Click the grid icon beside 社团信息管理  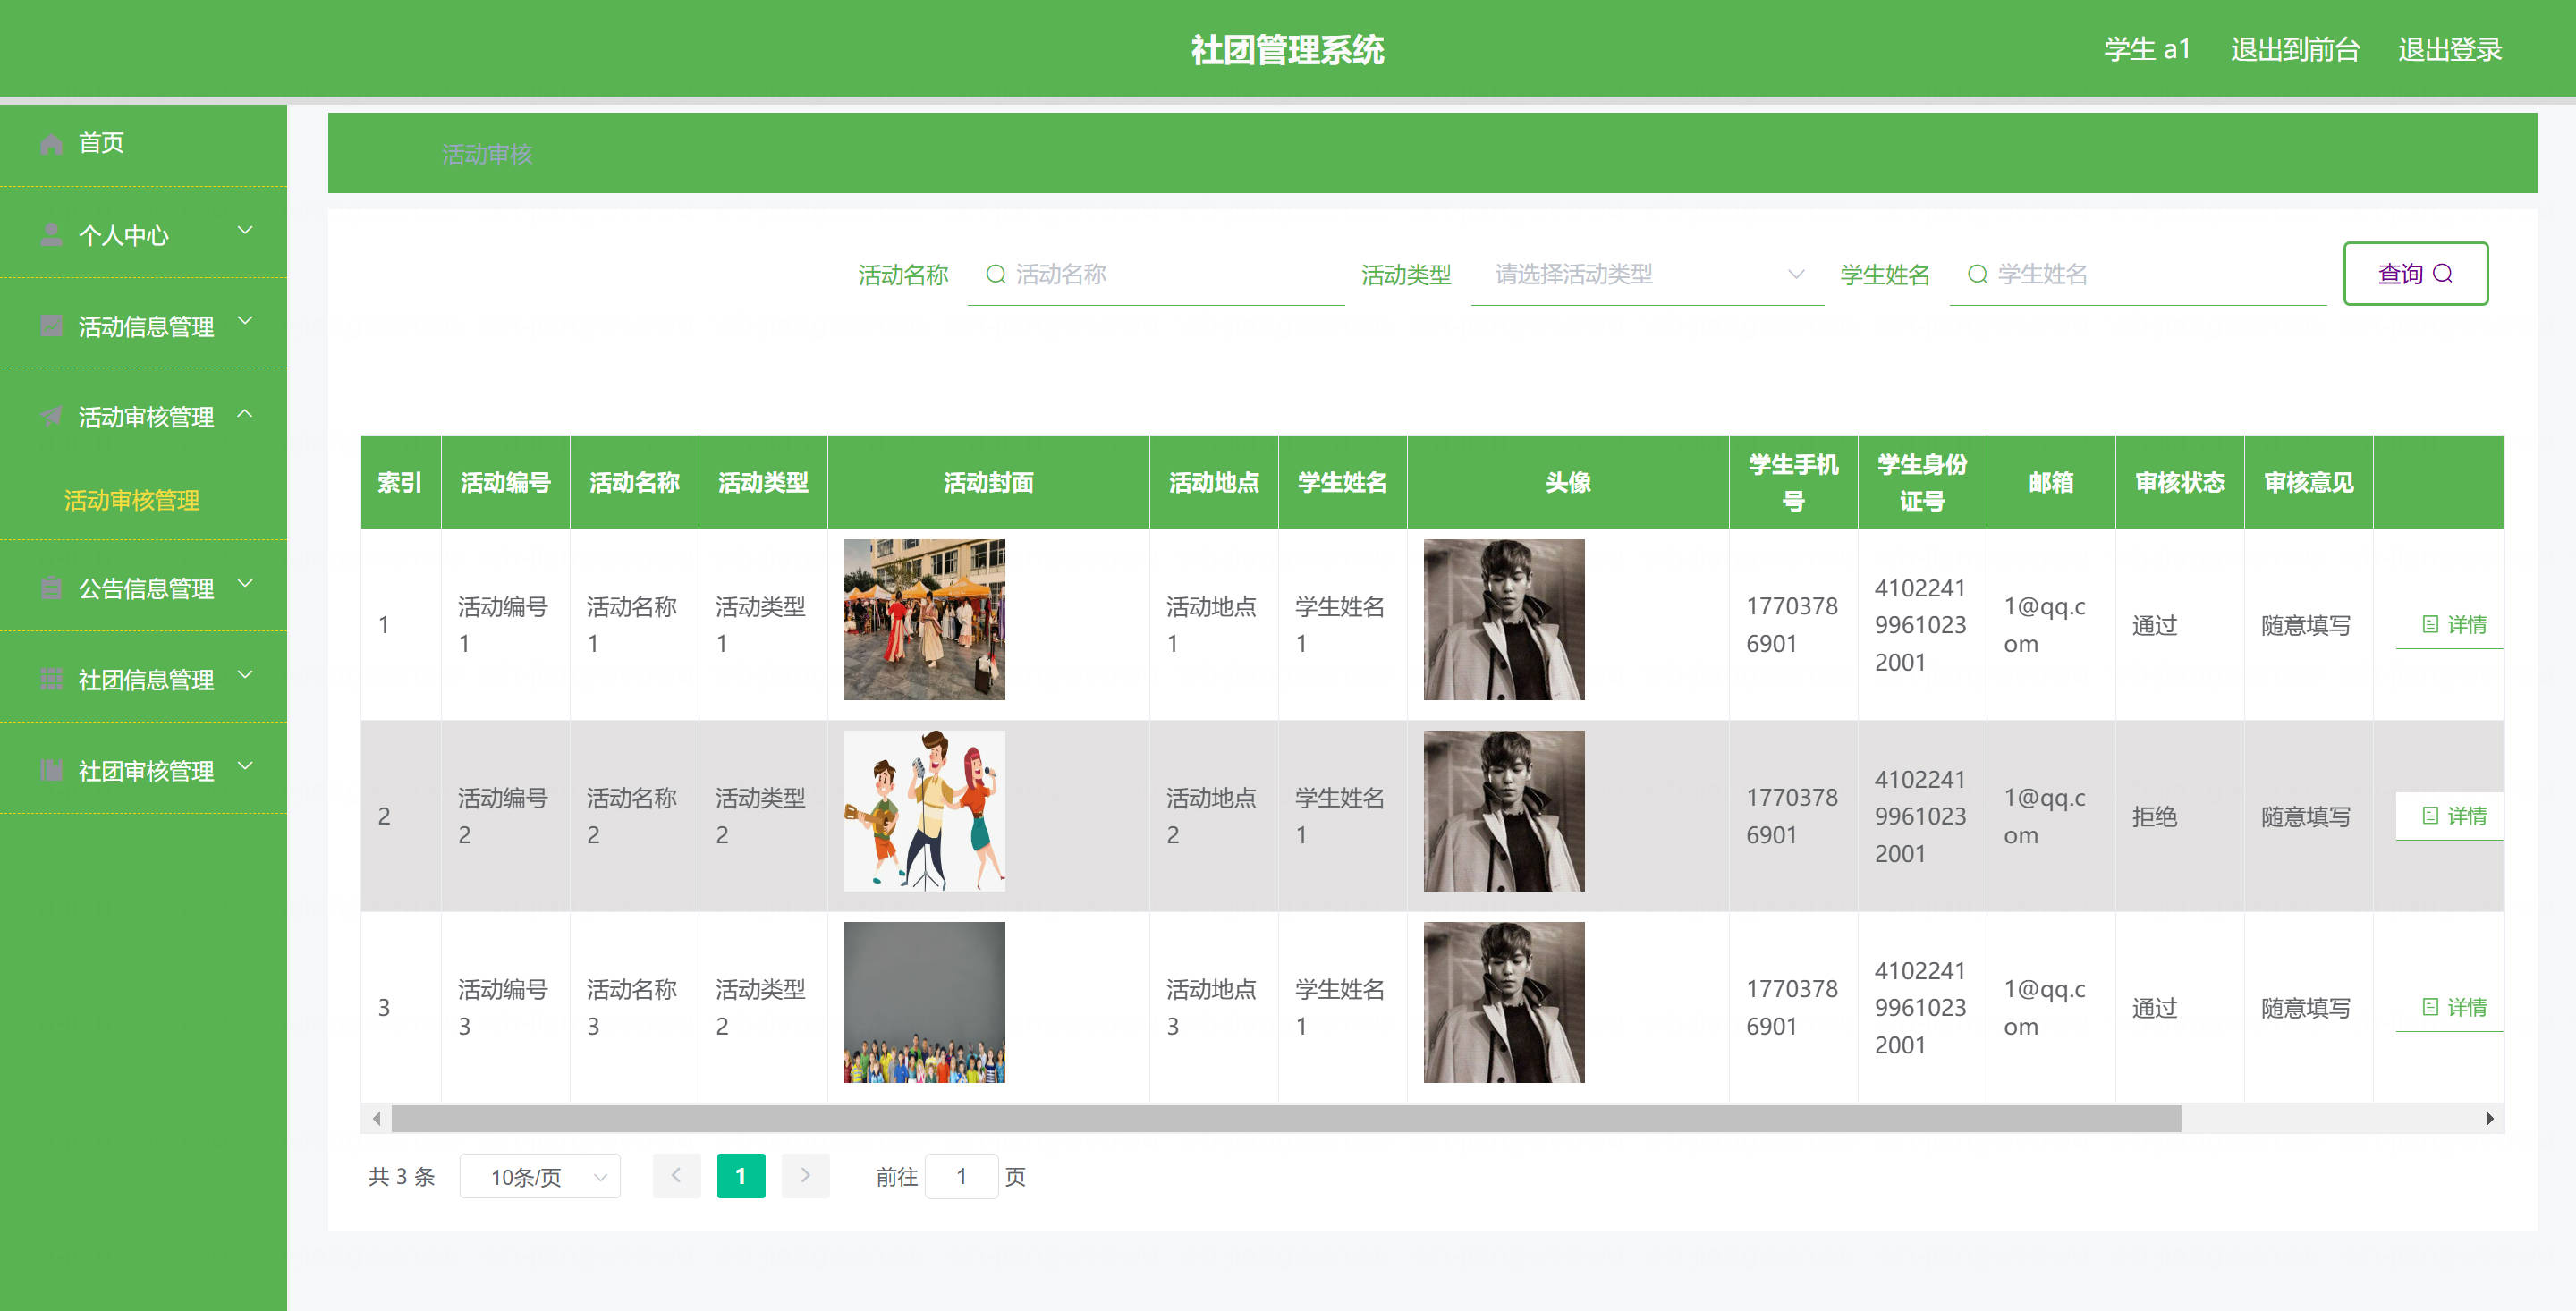(x=51, y=679)
